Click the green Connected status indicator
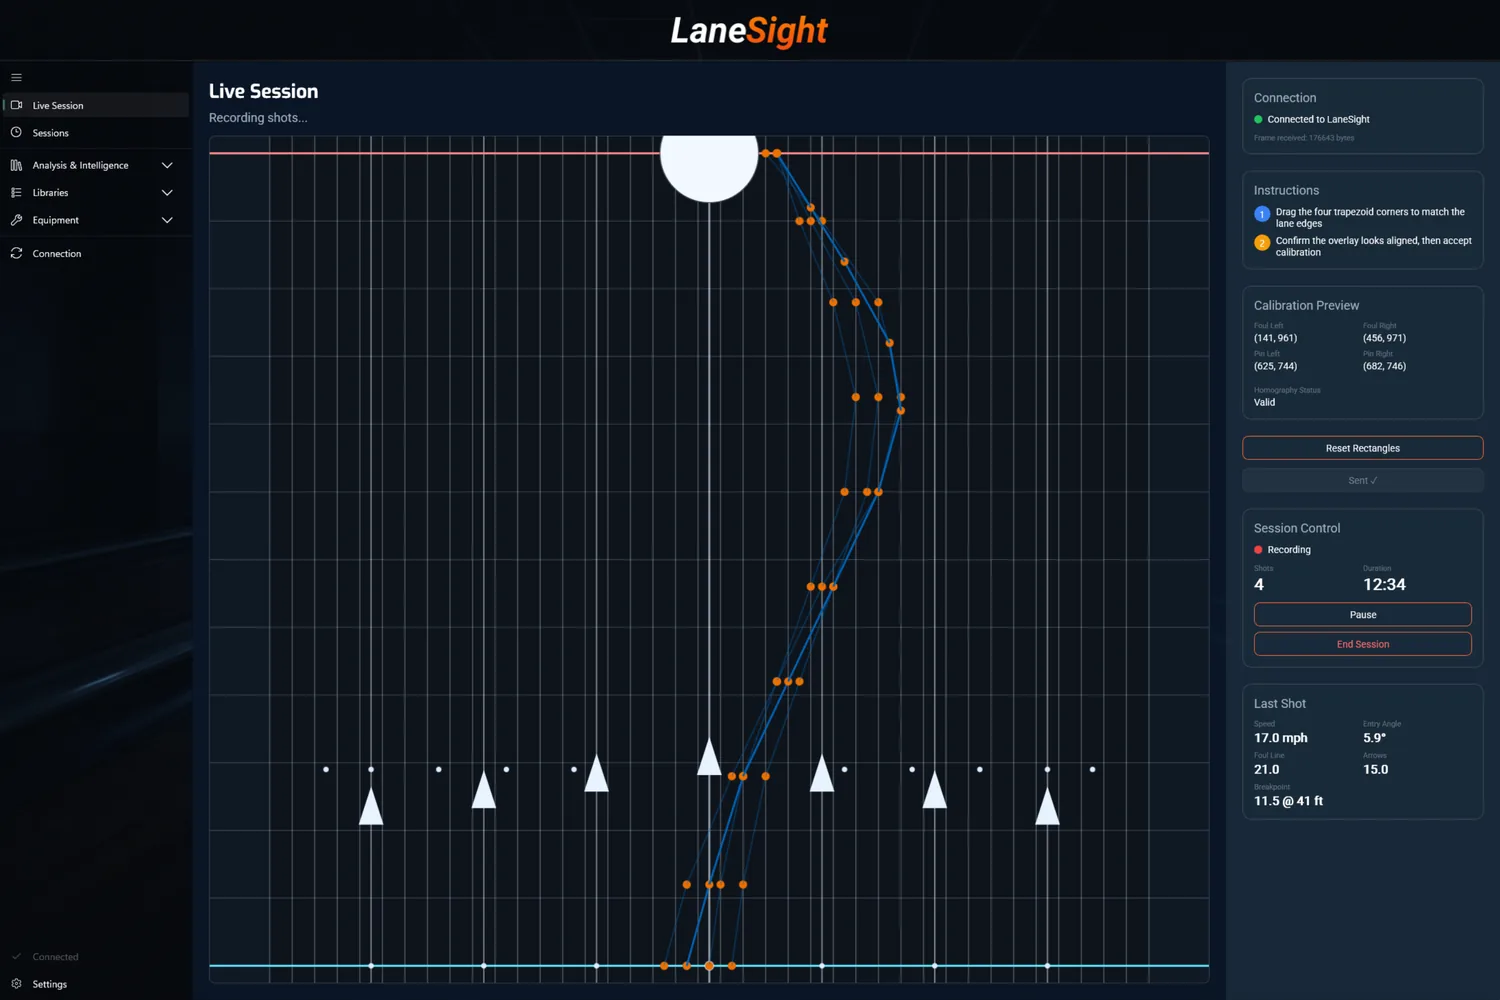The image size is (1500, 1000). click(1258, 119)
